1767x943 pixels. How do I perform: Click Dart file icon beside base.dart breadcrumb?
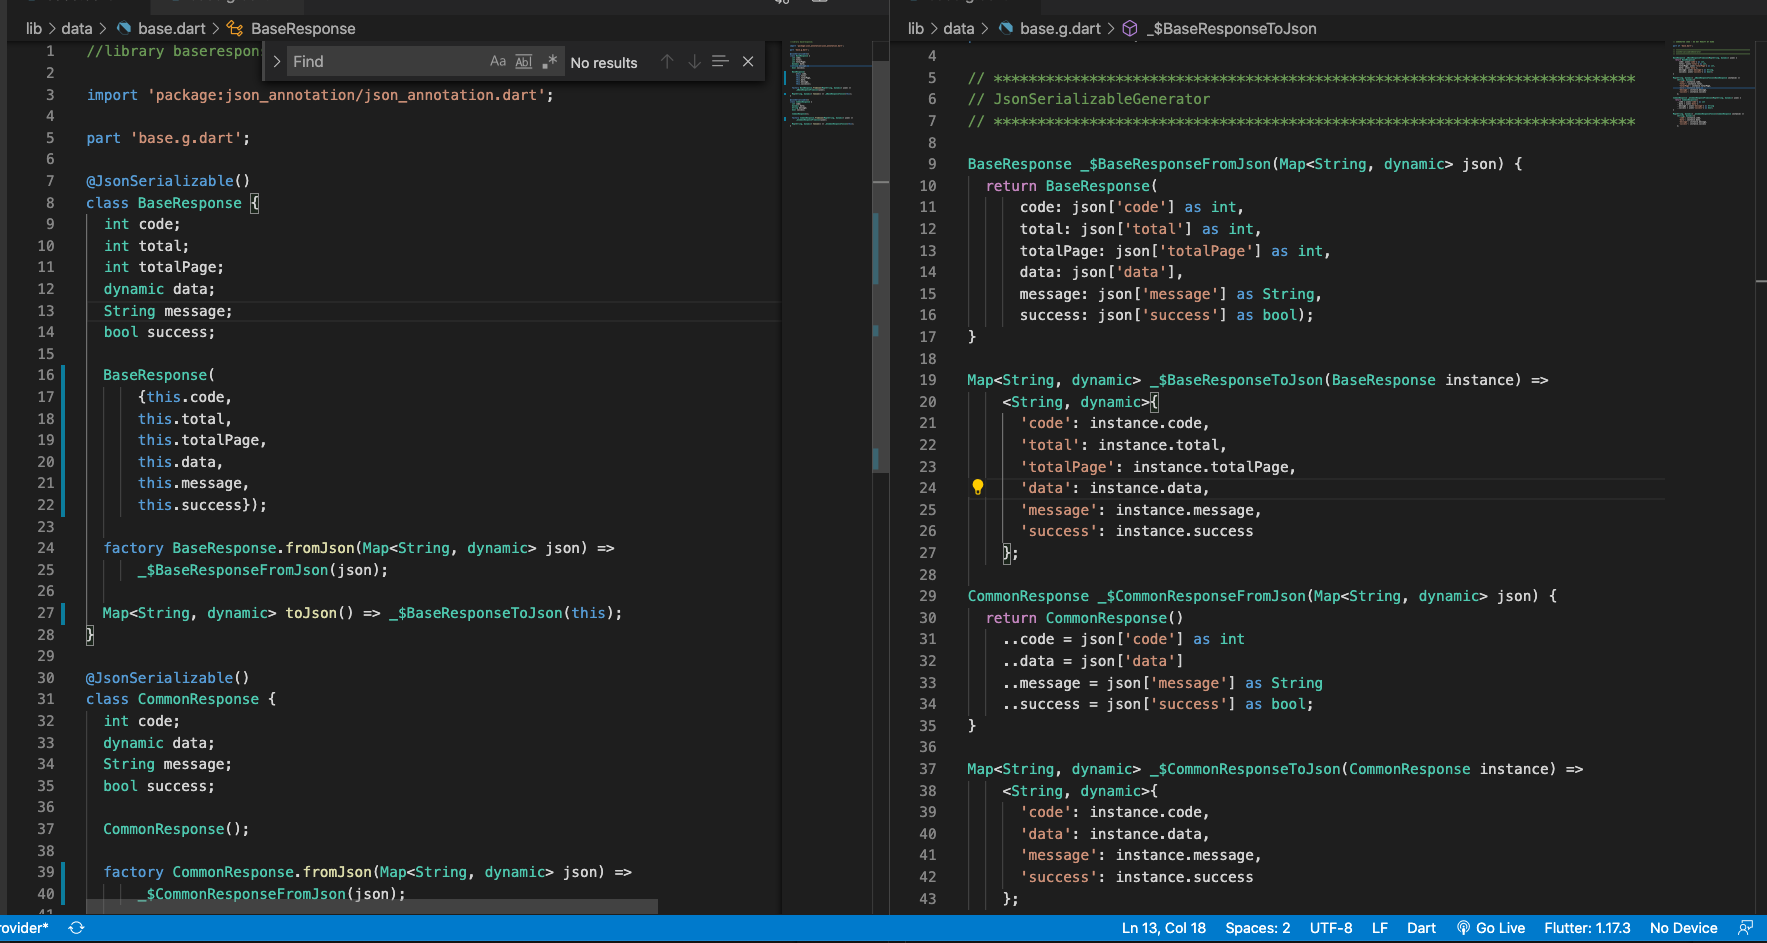click(x=124, y=29)
